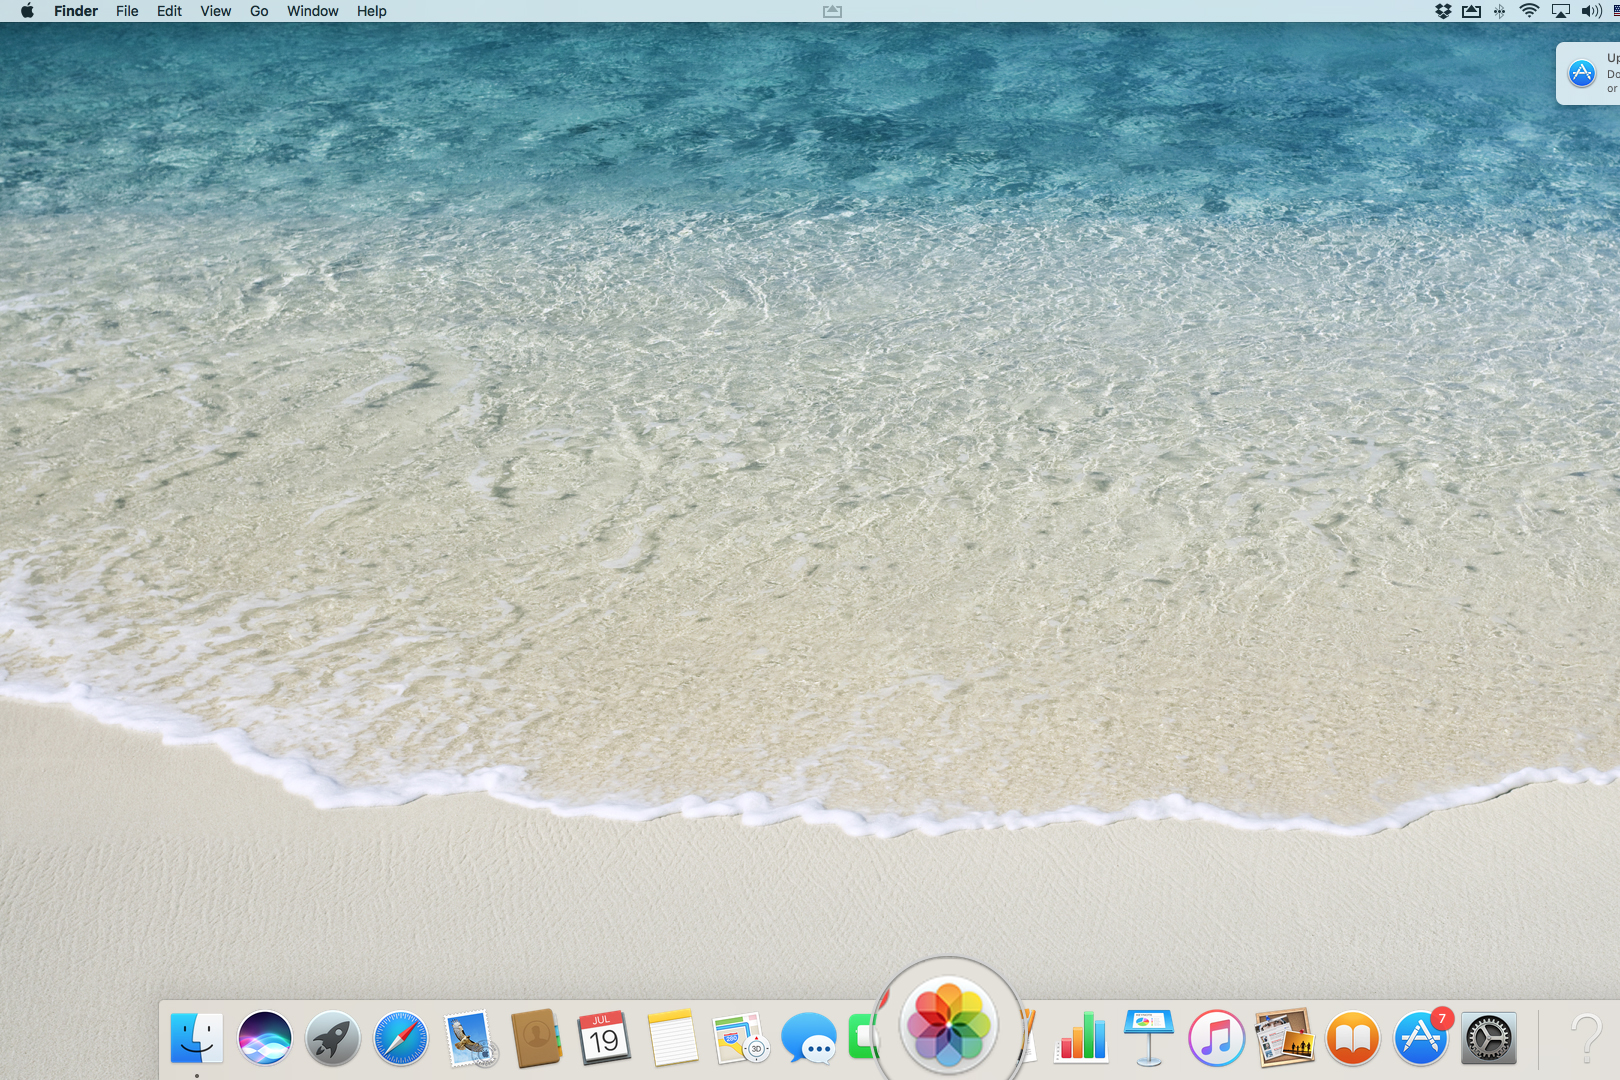Launch iBooks from the Dock
This screenshot has height=1080, width=1620.
click(x=1353, y=1038)
